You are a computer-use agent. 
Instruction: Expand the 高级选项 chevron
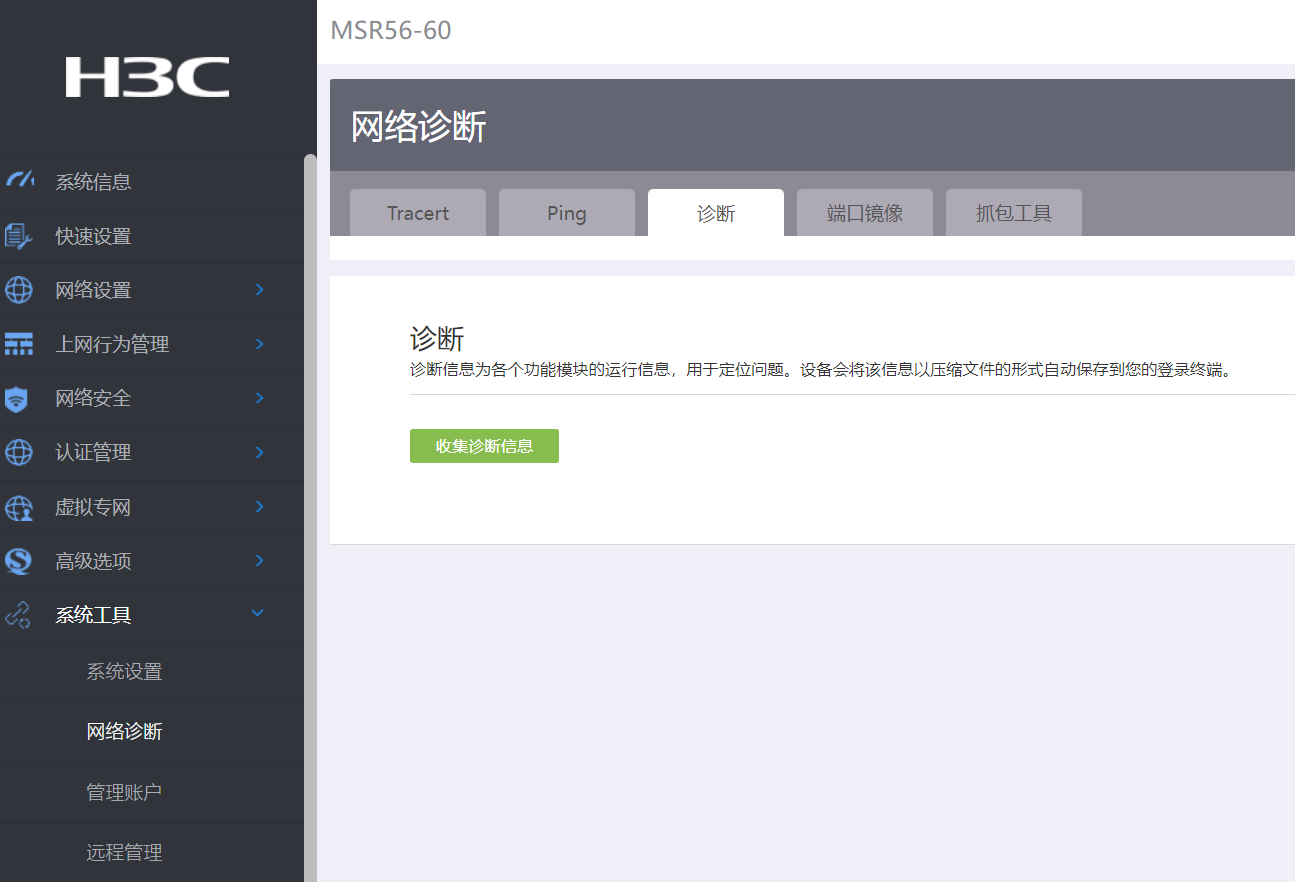[x=259, y=560]
